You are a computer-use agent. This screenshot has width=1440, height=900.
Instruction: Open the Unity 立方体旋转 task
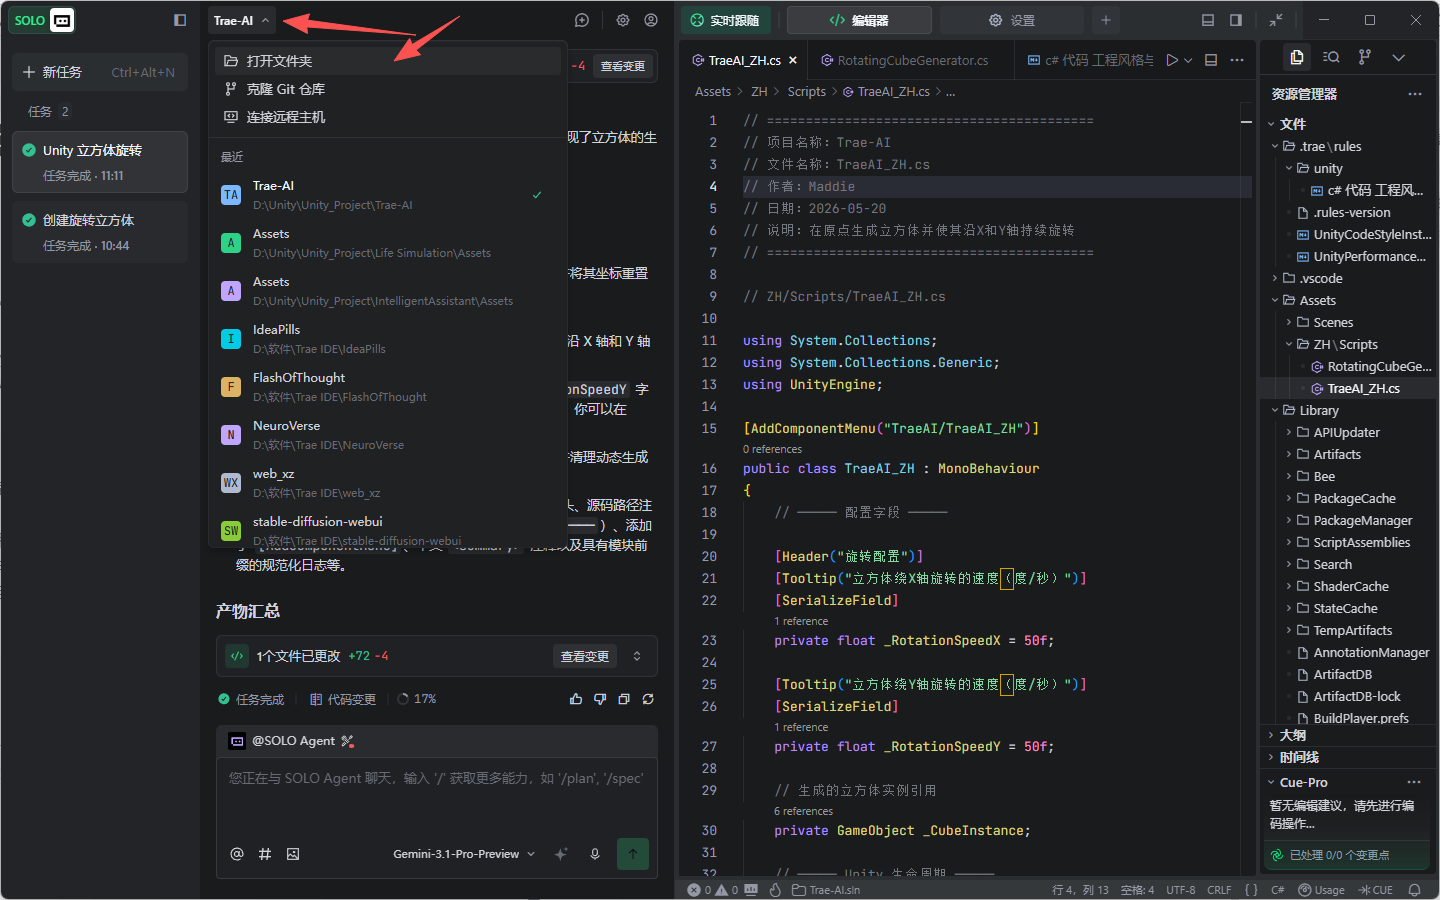100,162
